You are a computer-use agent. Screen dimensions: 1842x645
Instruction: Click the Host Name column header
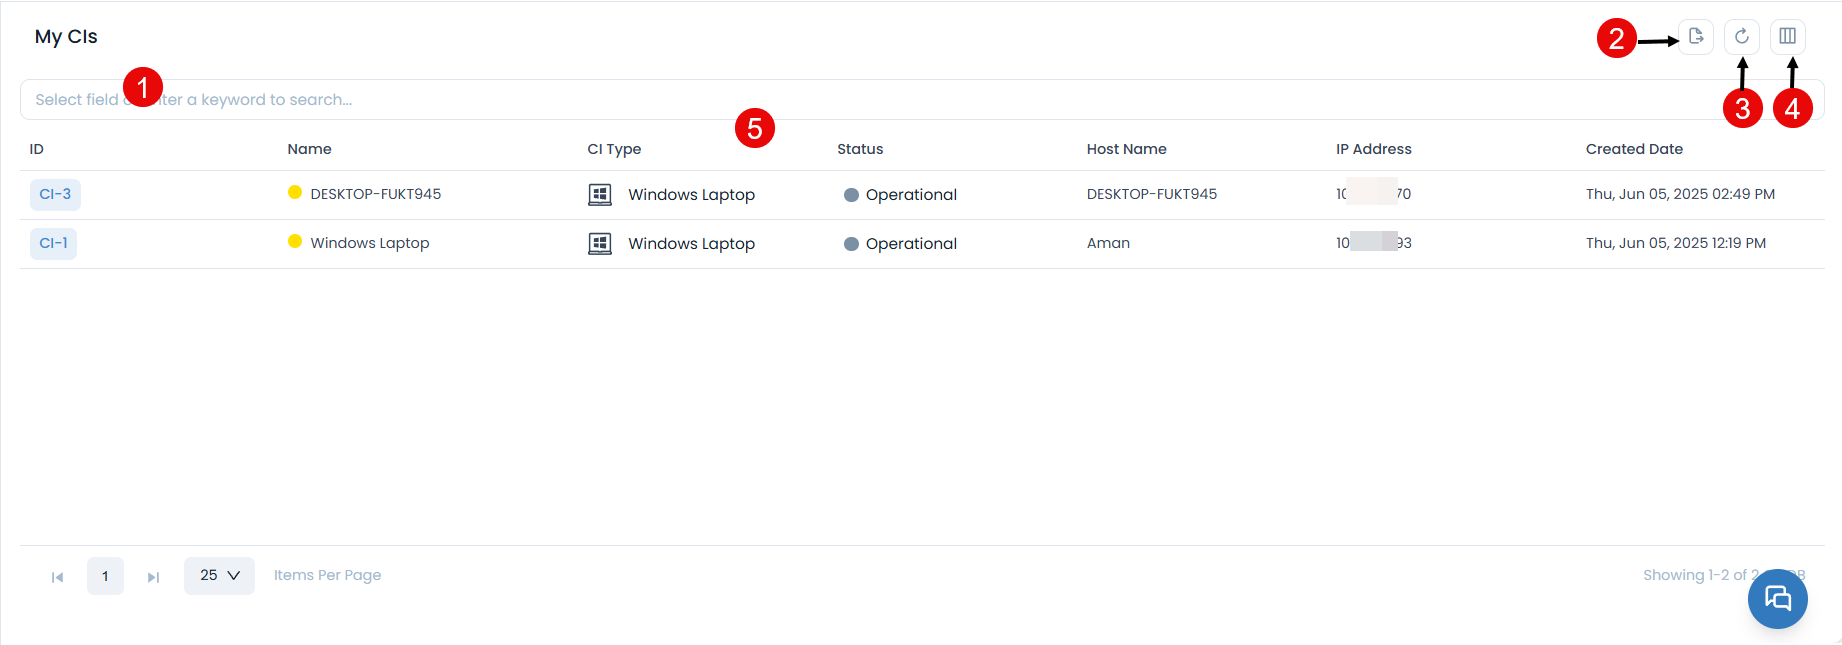point(1126,149)
